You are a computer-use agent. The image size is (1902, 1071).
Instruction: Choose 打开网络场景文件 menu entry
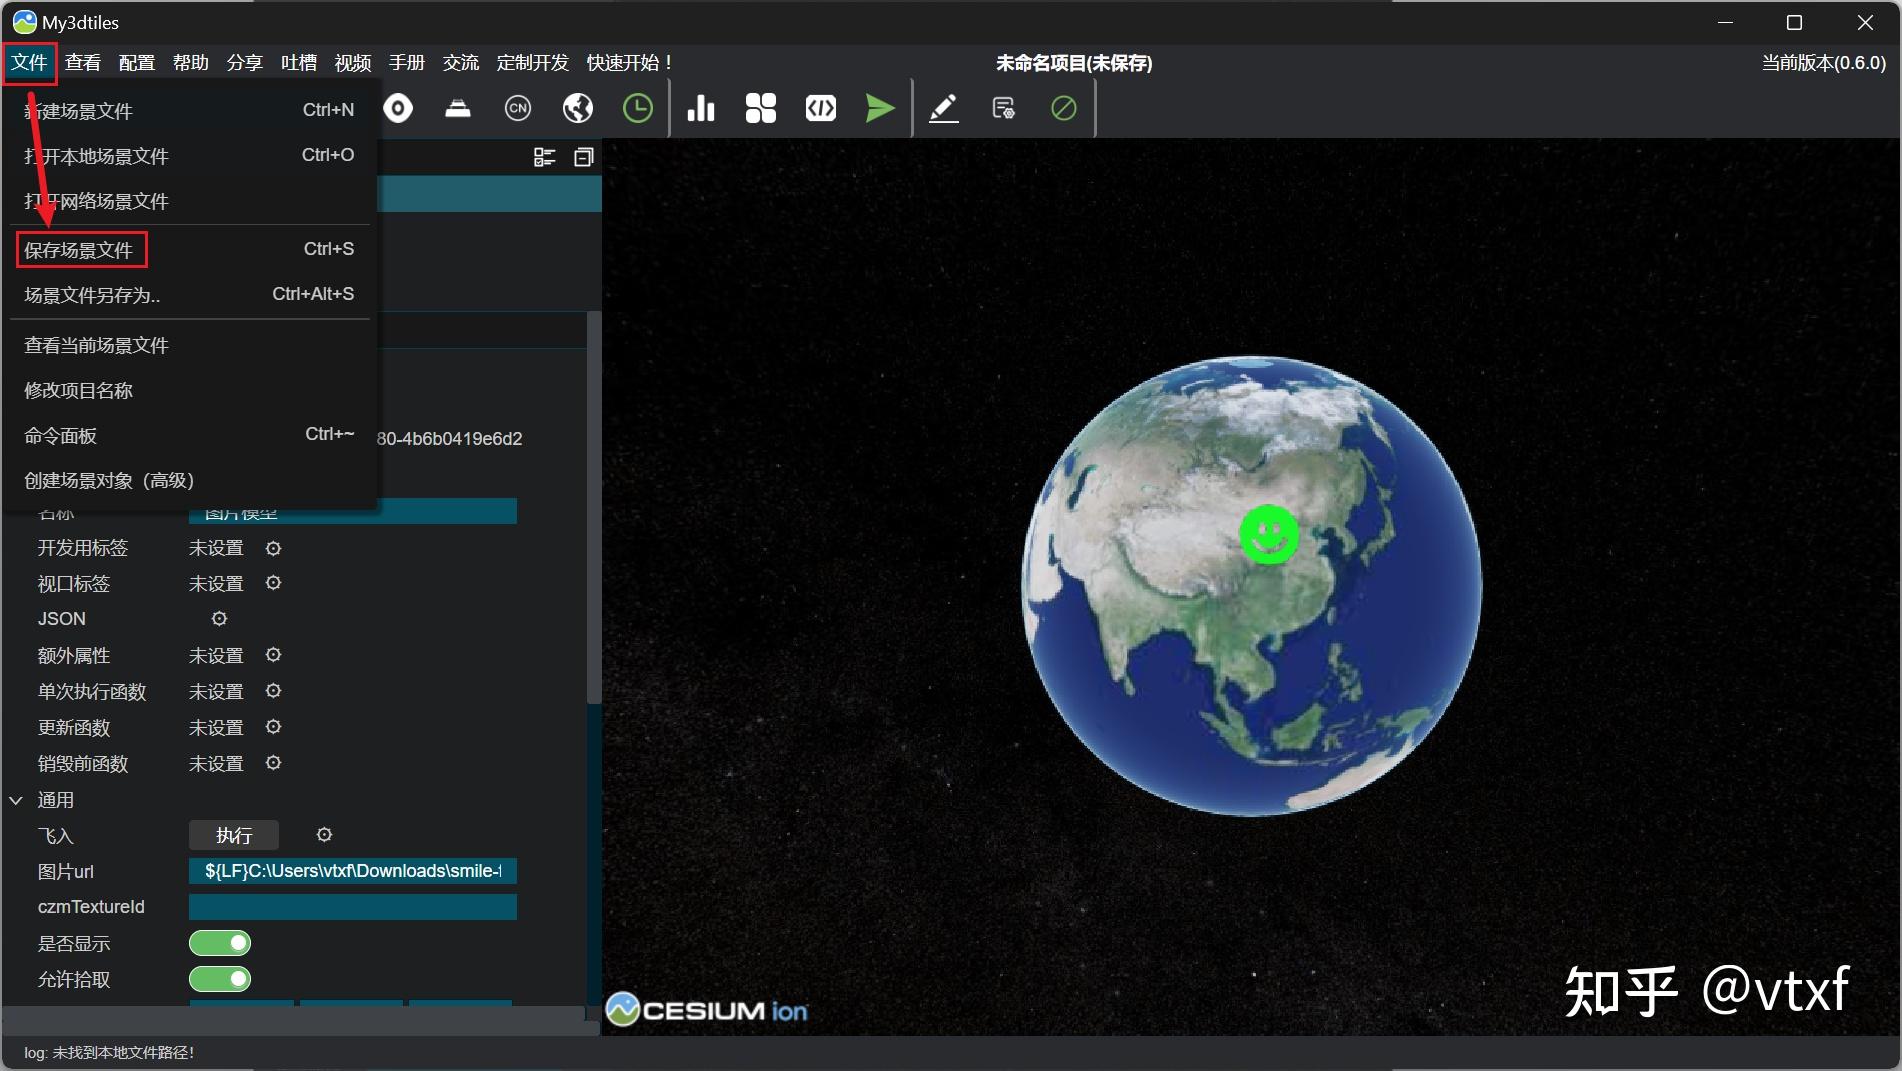click(190, 201)
